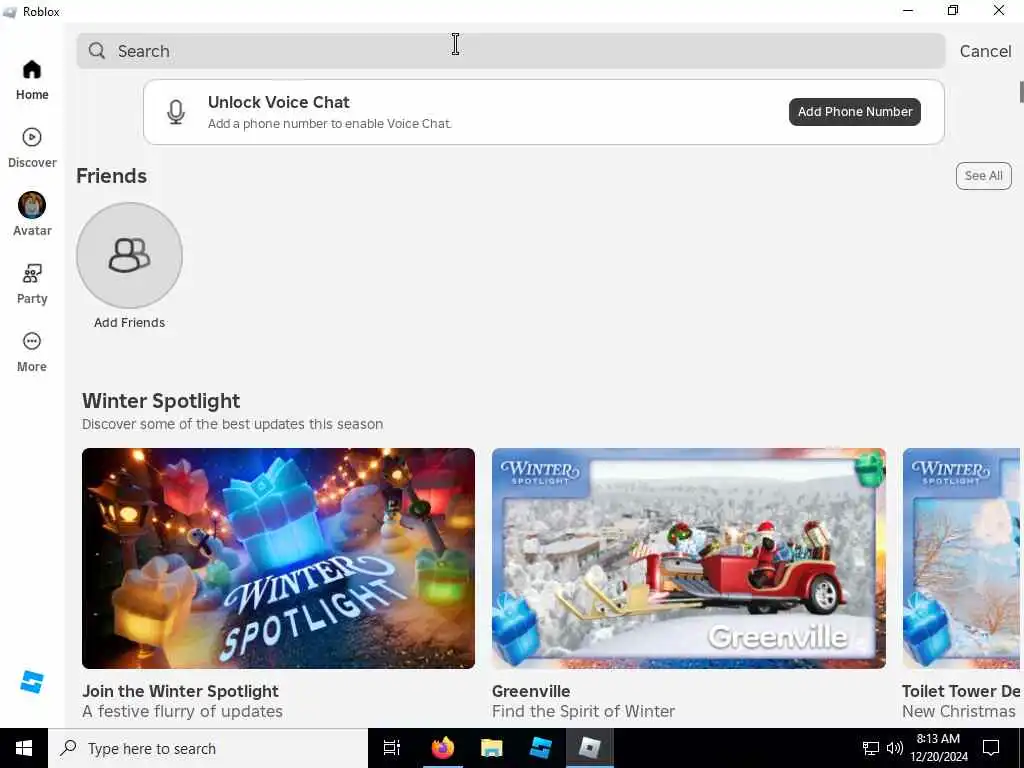The height and width of the screenshot is (768, 1024).
Task: See All friends
Action: click(984, 176)
